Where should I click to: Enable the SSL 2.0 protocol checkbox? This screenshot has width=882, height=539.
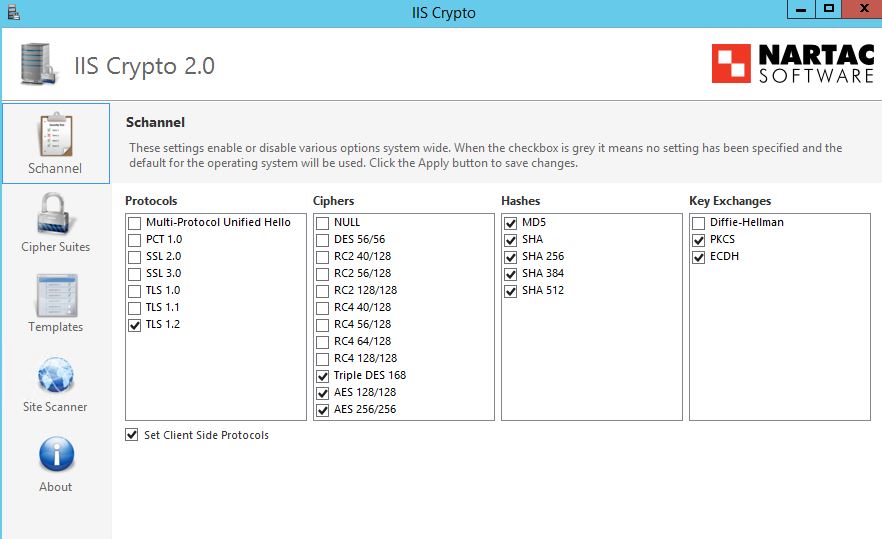[134, 257]
